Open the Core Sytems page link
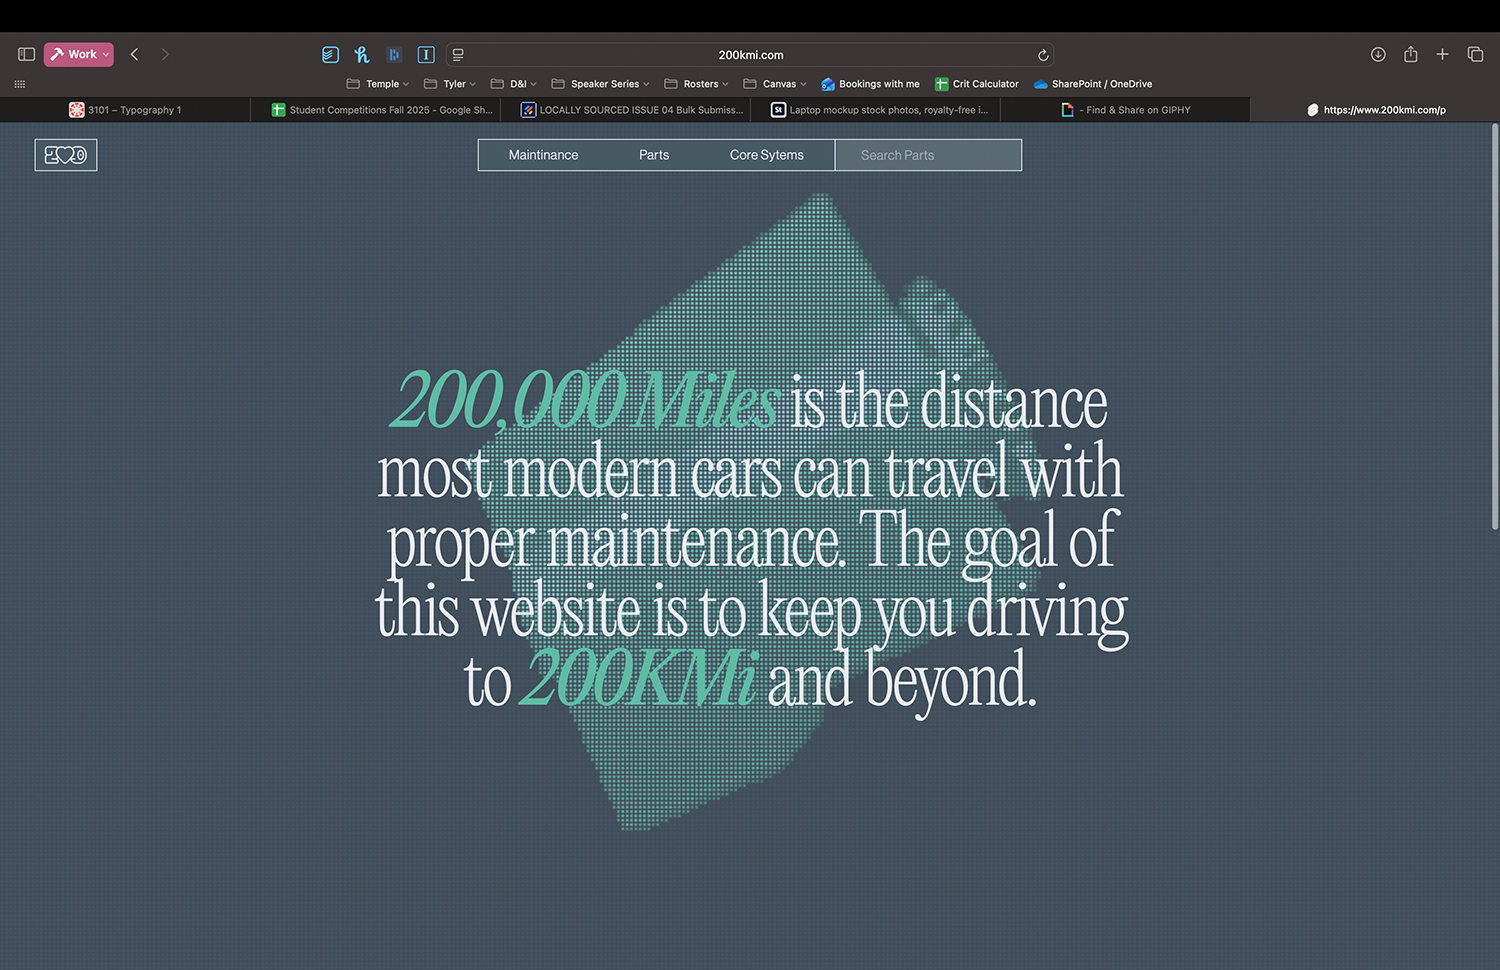This screenshot has height=970, width=1500. 766,155
